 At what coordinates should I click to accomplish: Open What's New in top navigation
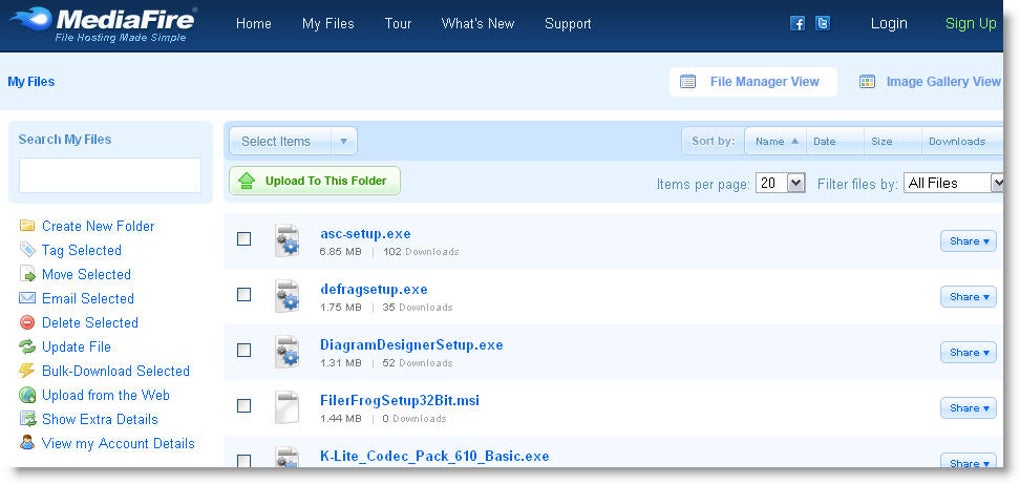click(477, 24)
